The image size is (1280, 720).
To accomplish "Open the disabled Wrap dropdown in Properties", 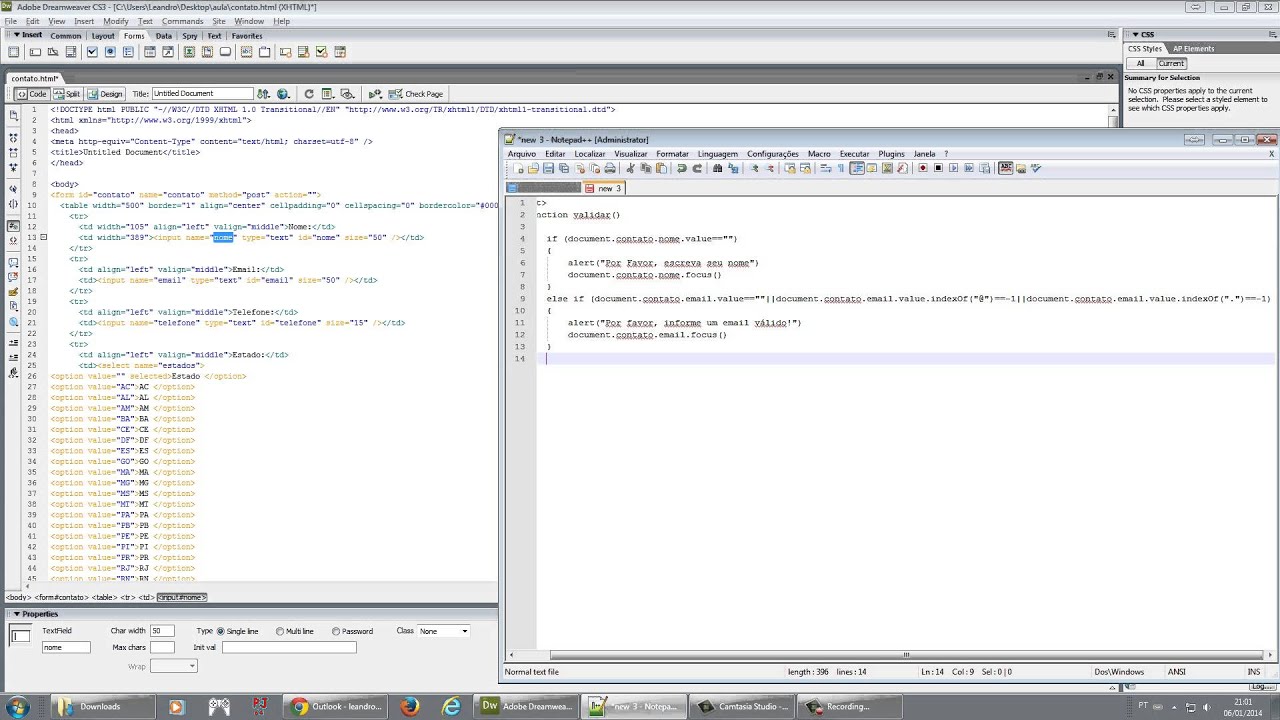I will point(173,666).
